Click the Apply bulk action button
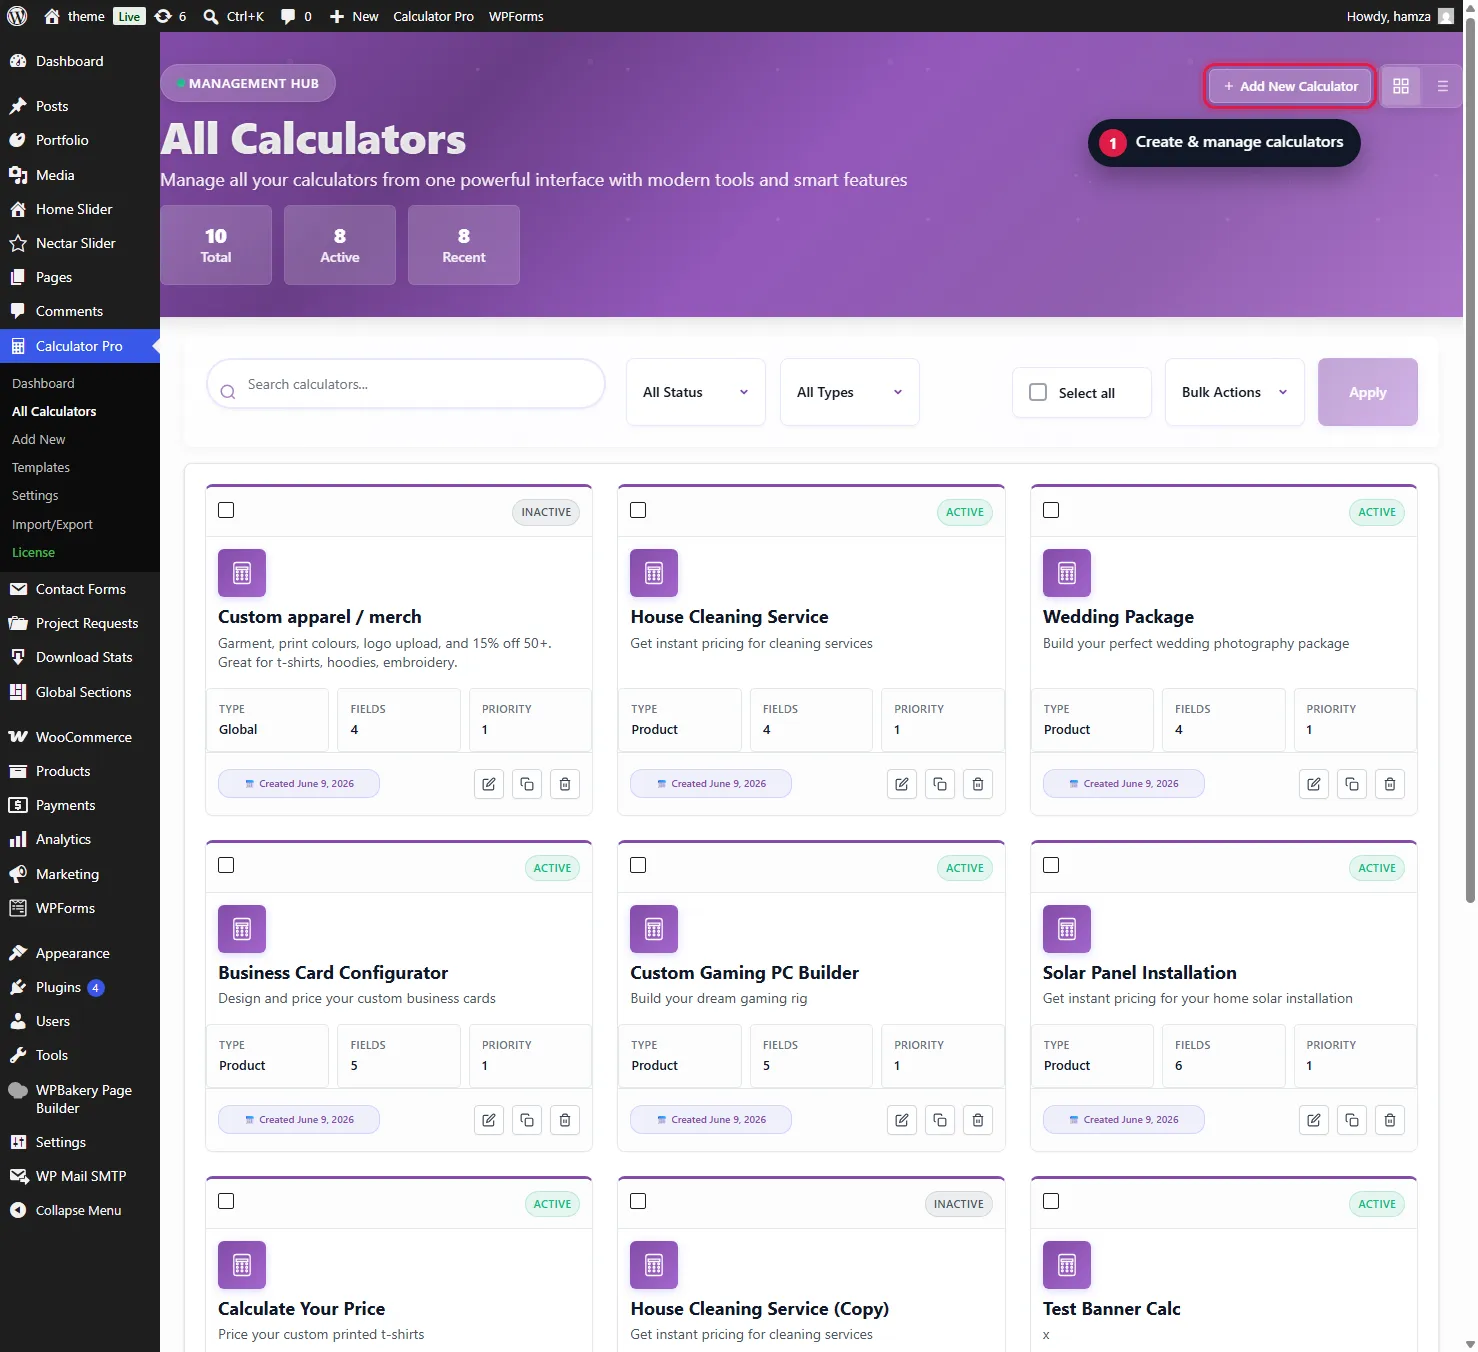Image resolution: width=1478 pixels, height=1352 pixels. [x=1367, y=392]
